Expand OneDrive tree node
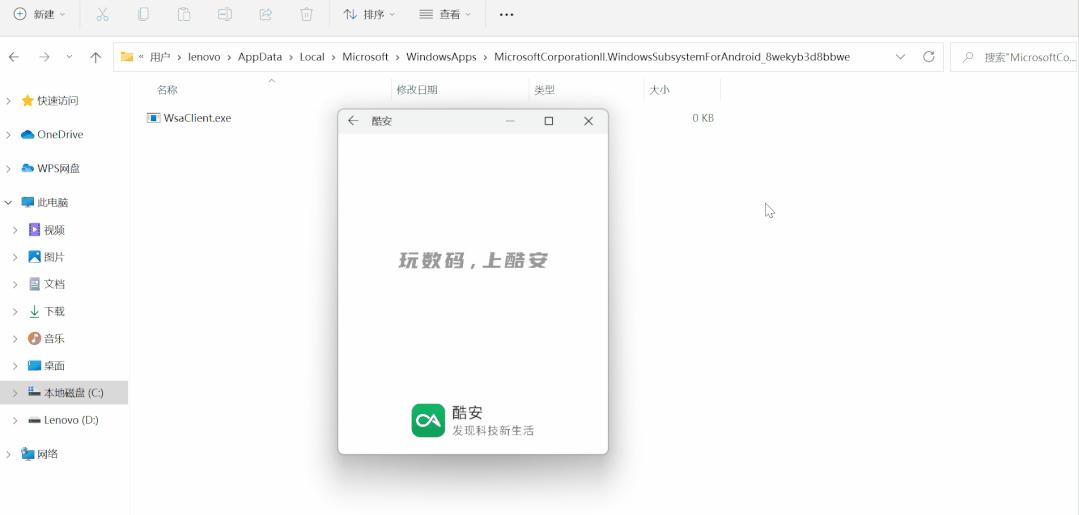The image size is (1079, 515). coord(8,135)
